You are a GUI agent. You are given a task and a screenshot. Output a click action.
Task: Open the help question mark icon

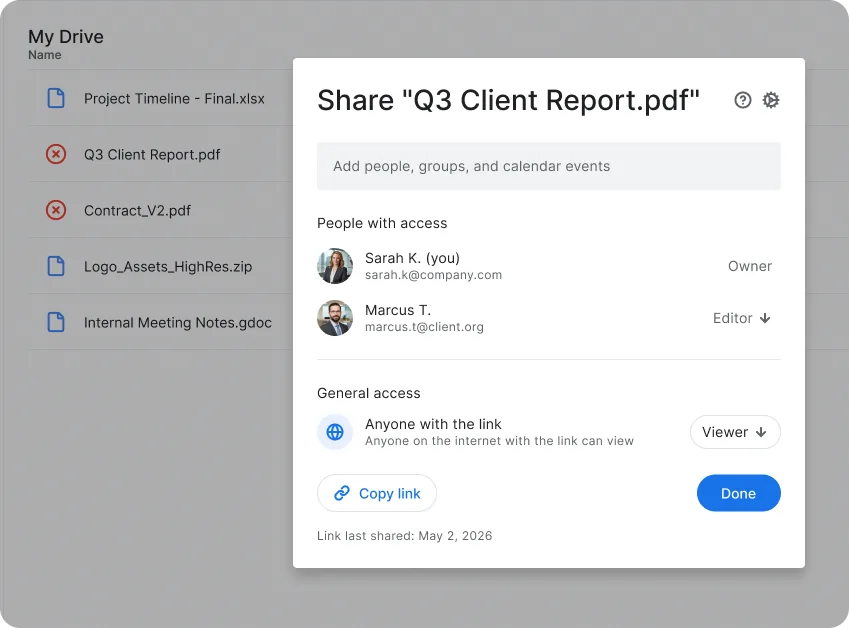point(742,100)
